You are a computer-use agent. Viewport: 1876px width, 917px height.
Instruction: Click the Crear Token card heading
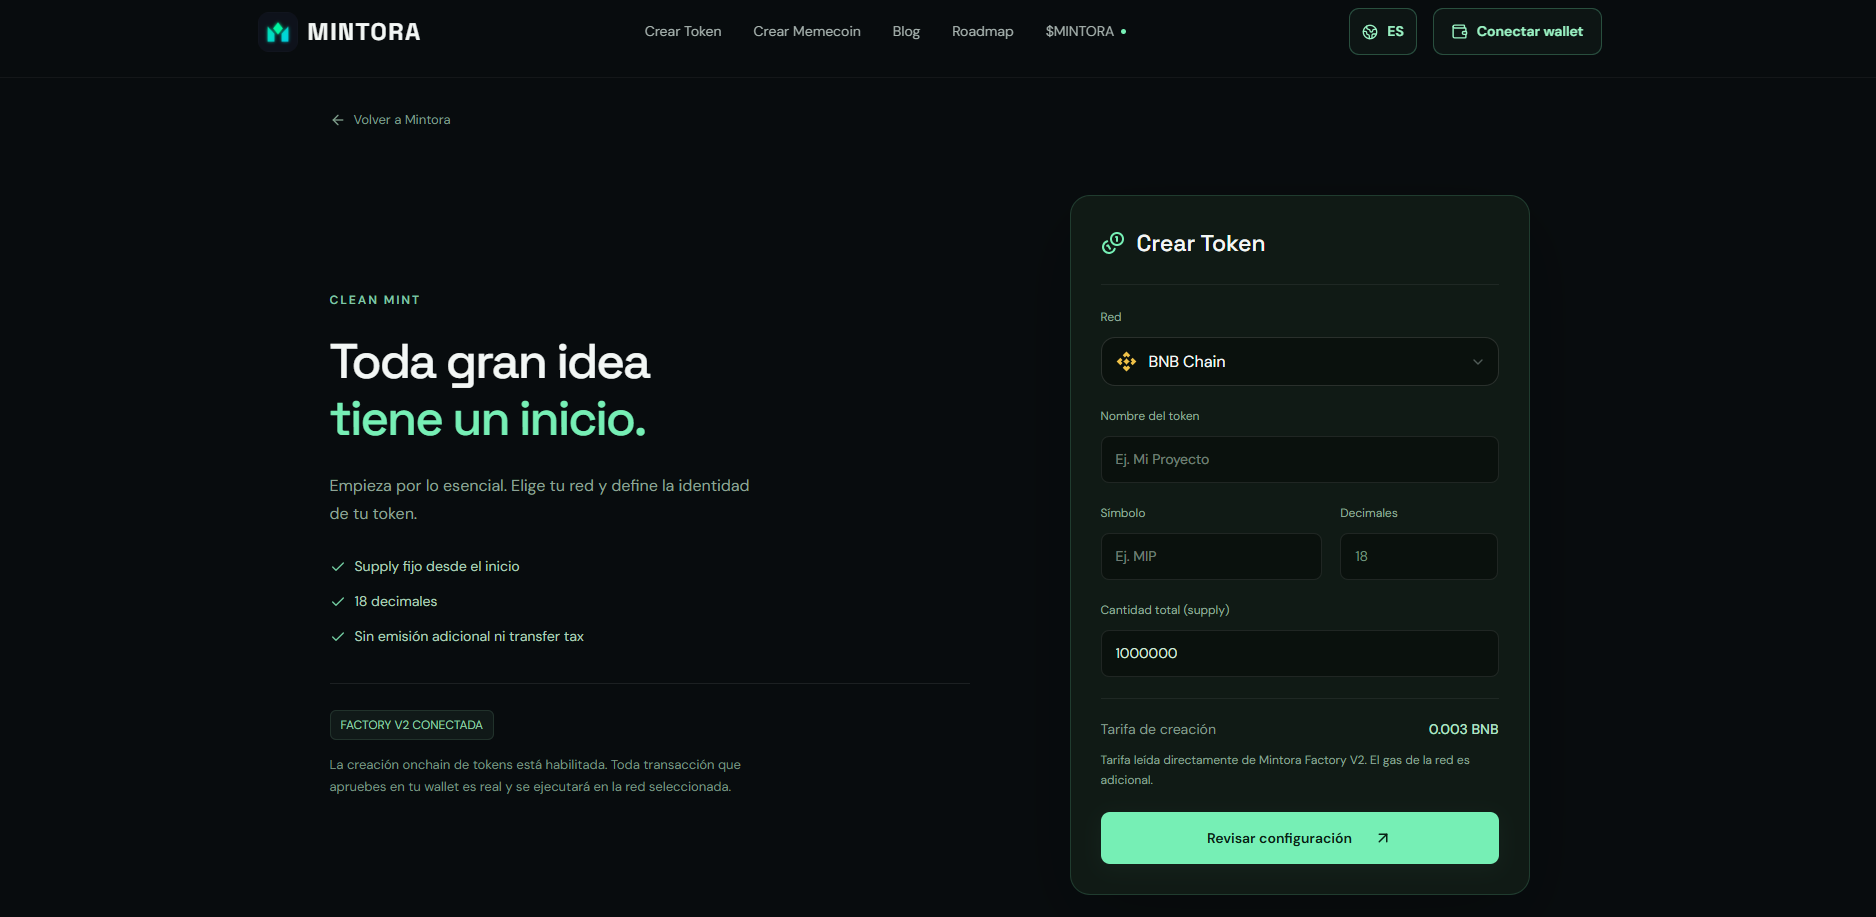[x=1200, y=243]
